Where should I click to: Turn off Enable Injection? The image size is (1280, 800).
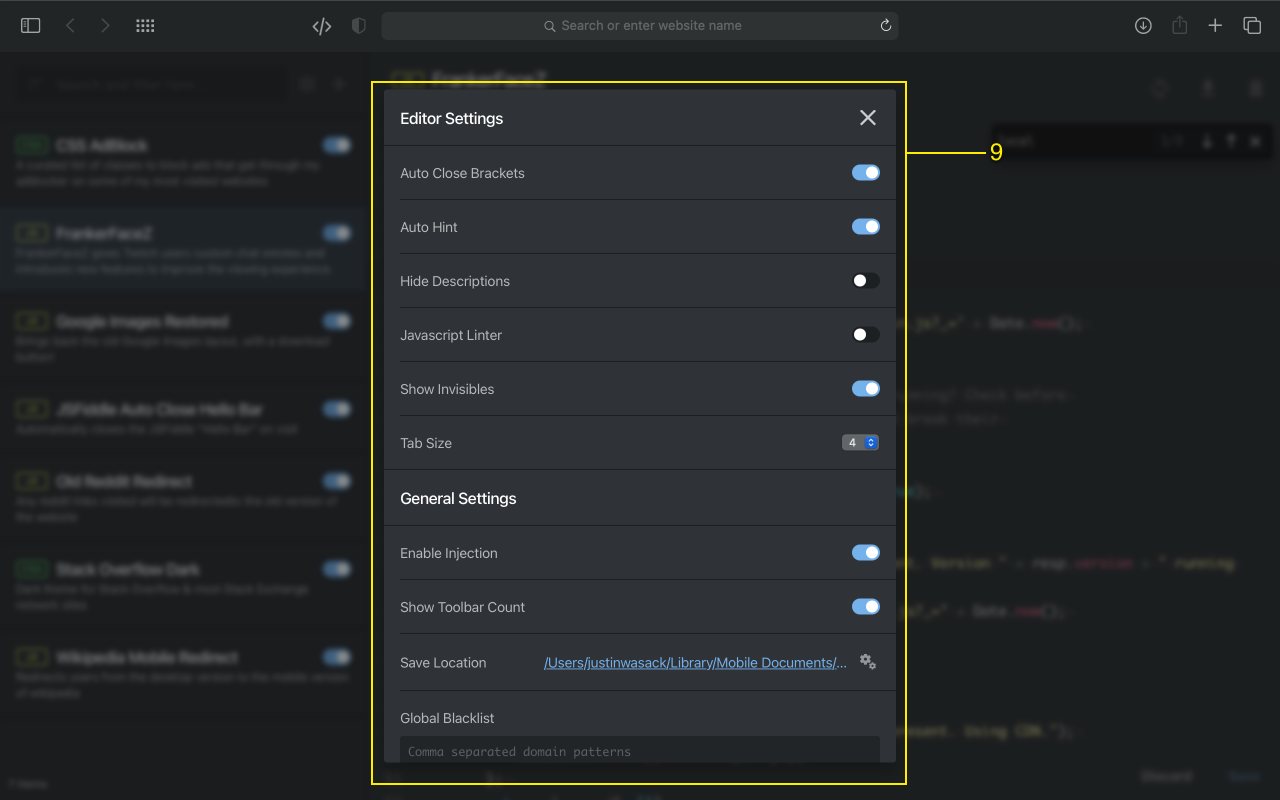point(865,552)
